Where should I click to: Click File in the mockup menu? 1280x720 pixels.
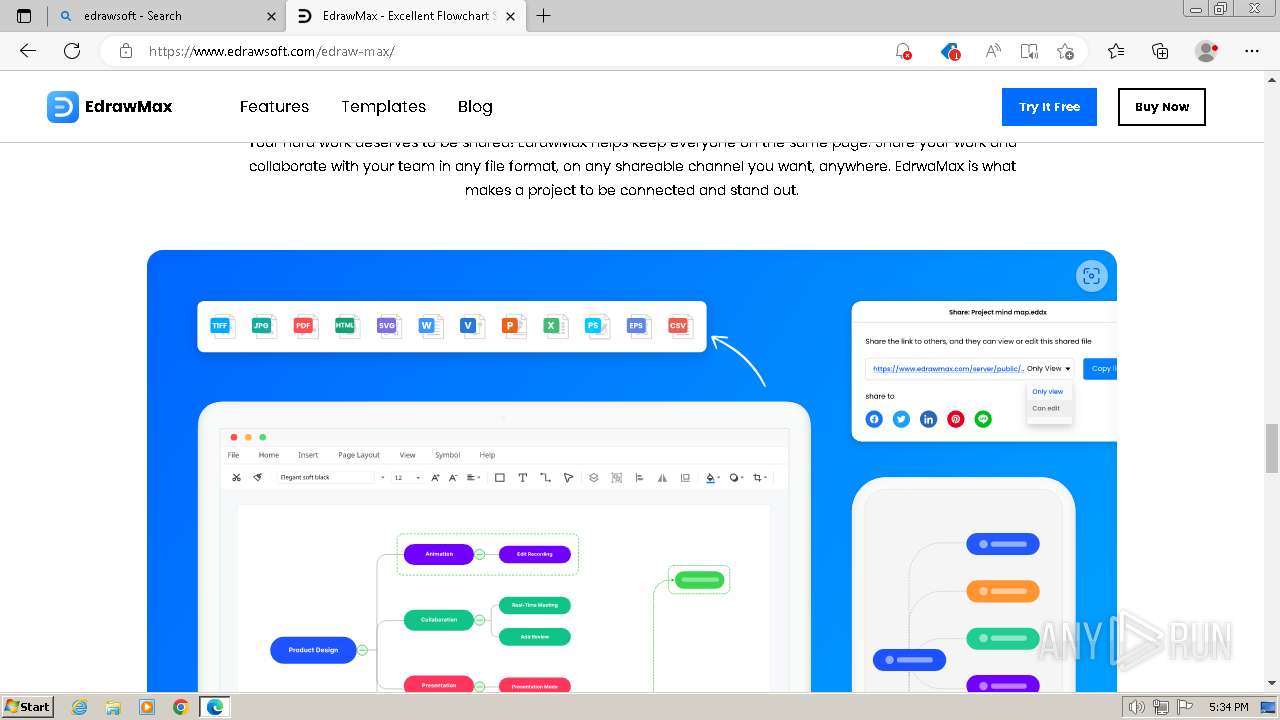tap(233, 455)
